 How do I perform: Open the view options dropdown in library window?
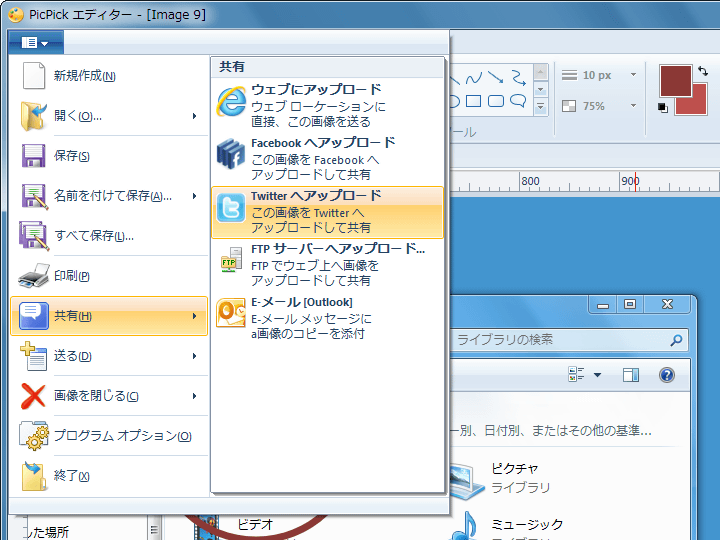click(597, 375)
